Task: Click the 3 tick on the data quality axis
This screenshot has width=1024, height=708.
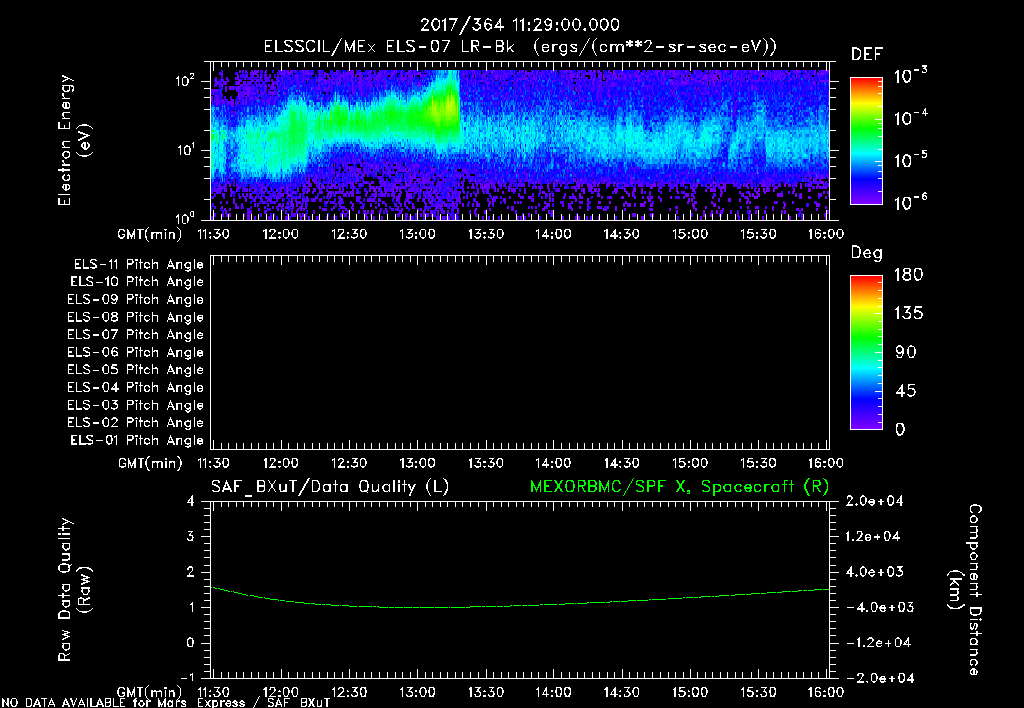Action: click(x=191, y=536)
